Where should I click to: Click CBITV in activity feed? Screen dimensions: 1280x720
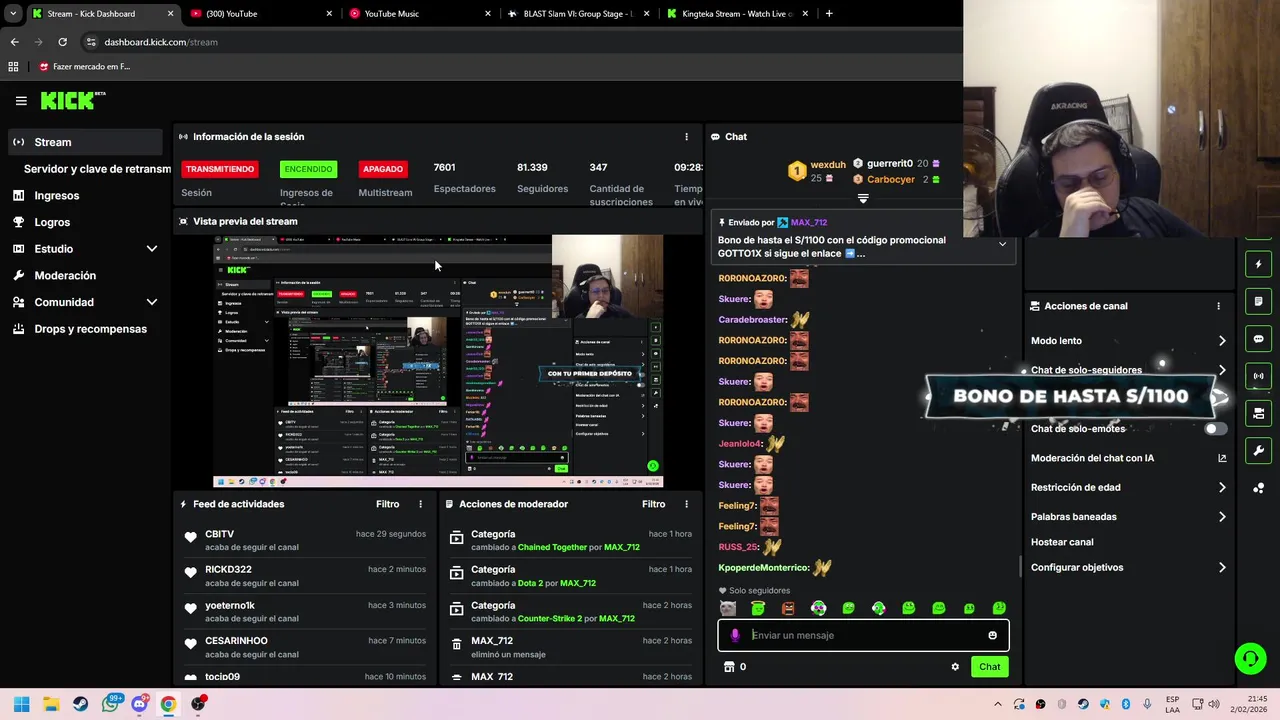tap(219, 534)
